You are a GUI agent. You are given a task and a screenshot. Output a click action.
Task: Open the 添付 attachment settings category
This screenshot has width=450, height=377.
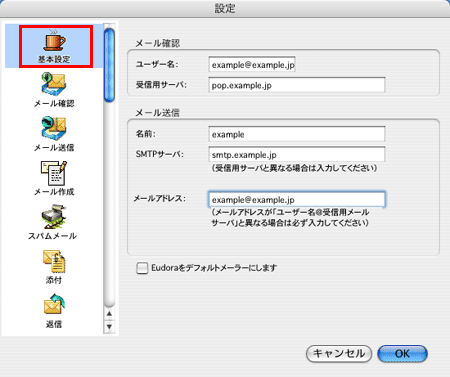(54, 267)
